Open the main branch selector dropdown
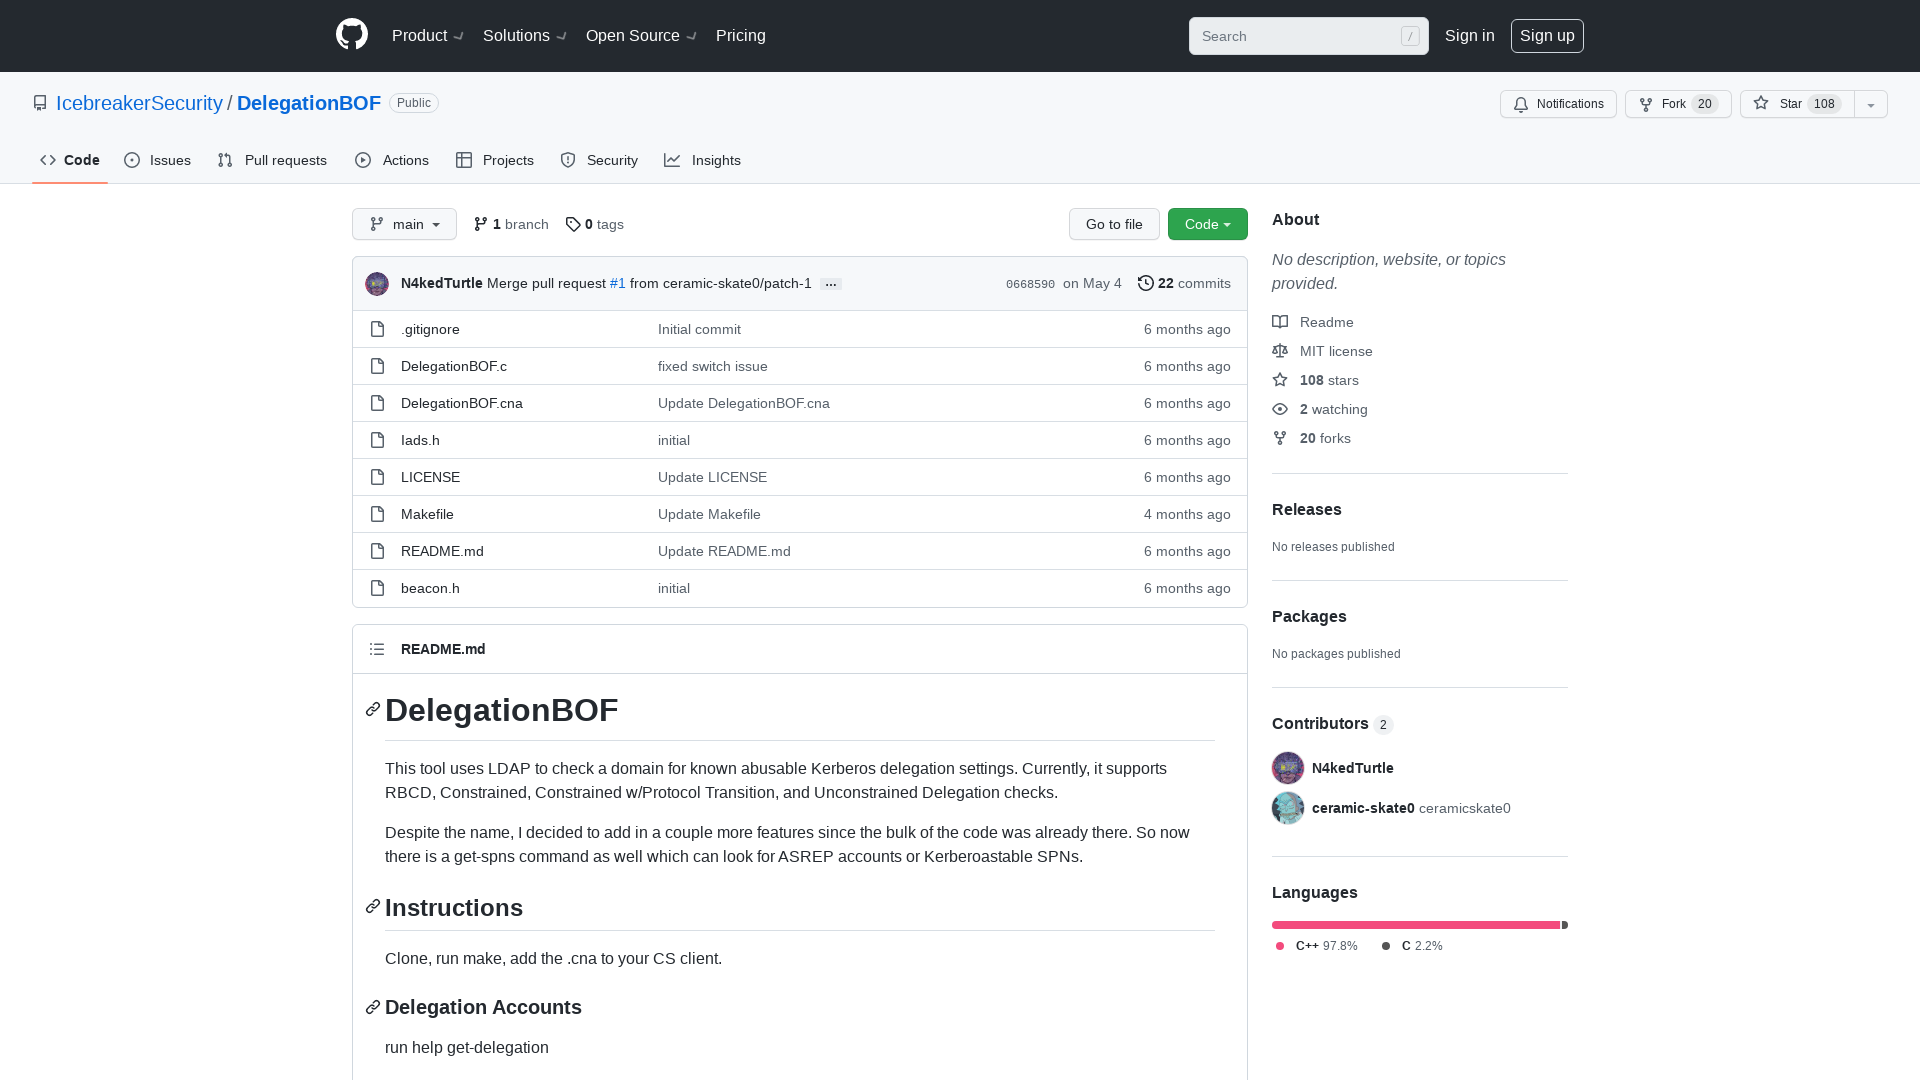Viewport: 1920px width, 1080px height. tap(404, 224)
